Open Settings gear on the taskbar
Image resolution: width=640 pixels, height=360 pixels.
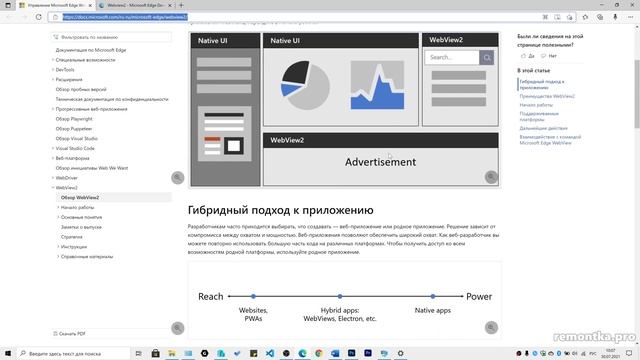400,353
